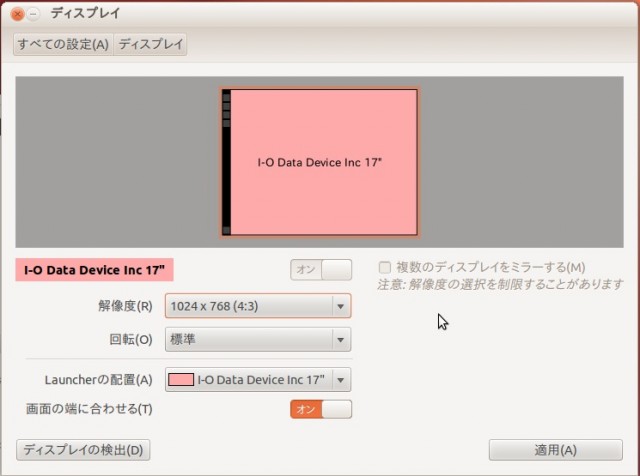Close the ディスプレイ window
Image resolution: width=640 pixels, height=476 pixels.
pyautogui.click(x=18, y=14)
